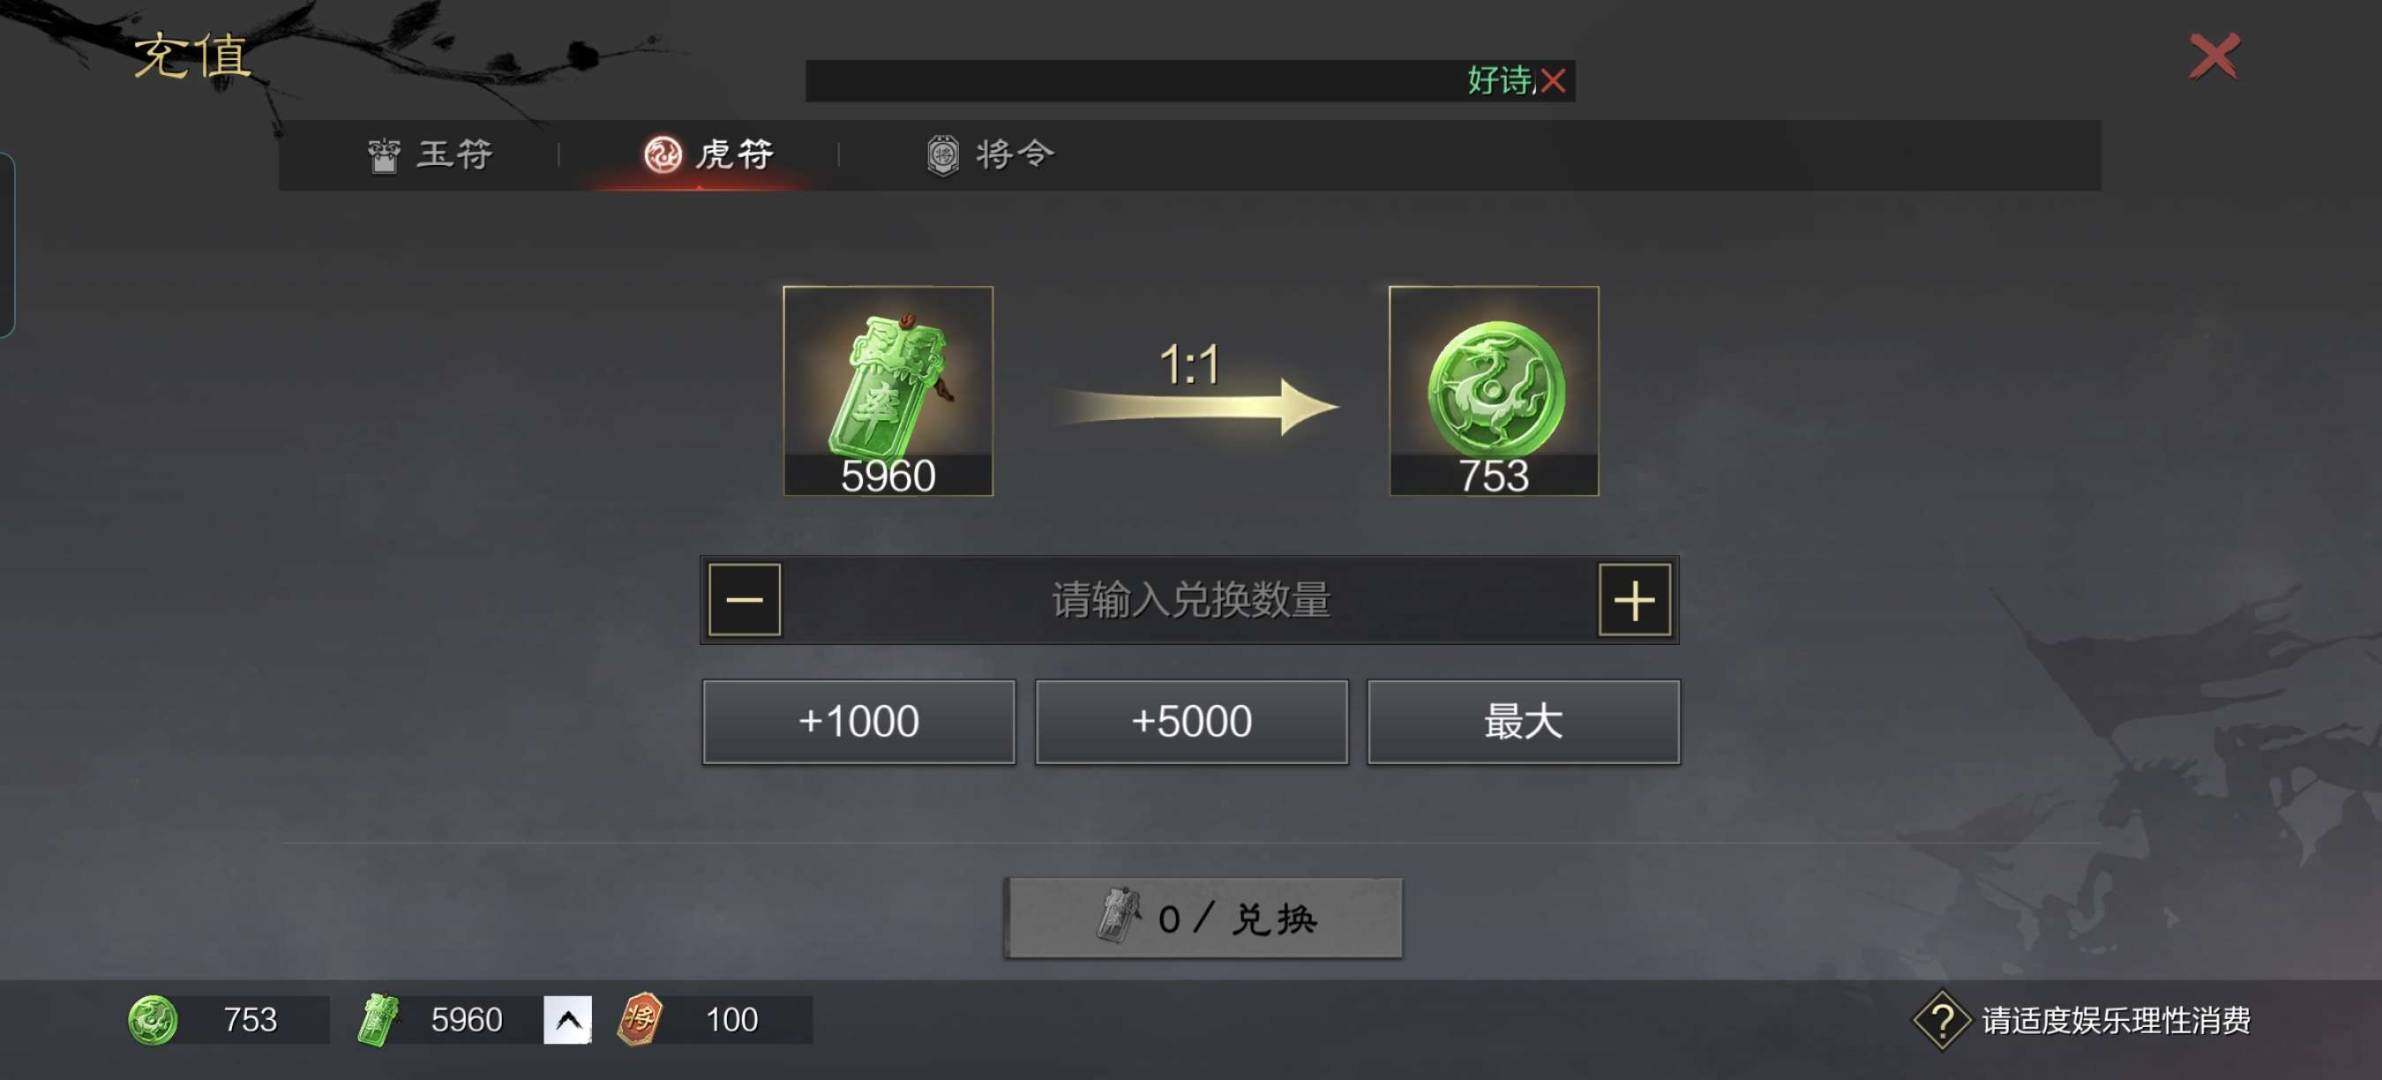
Task: Open the 将令 tab
Action: click(990, 154)
